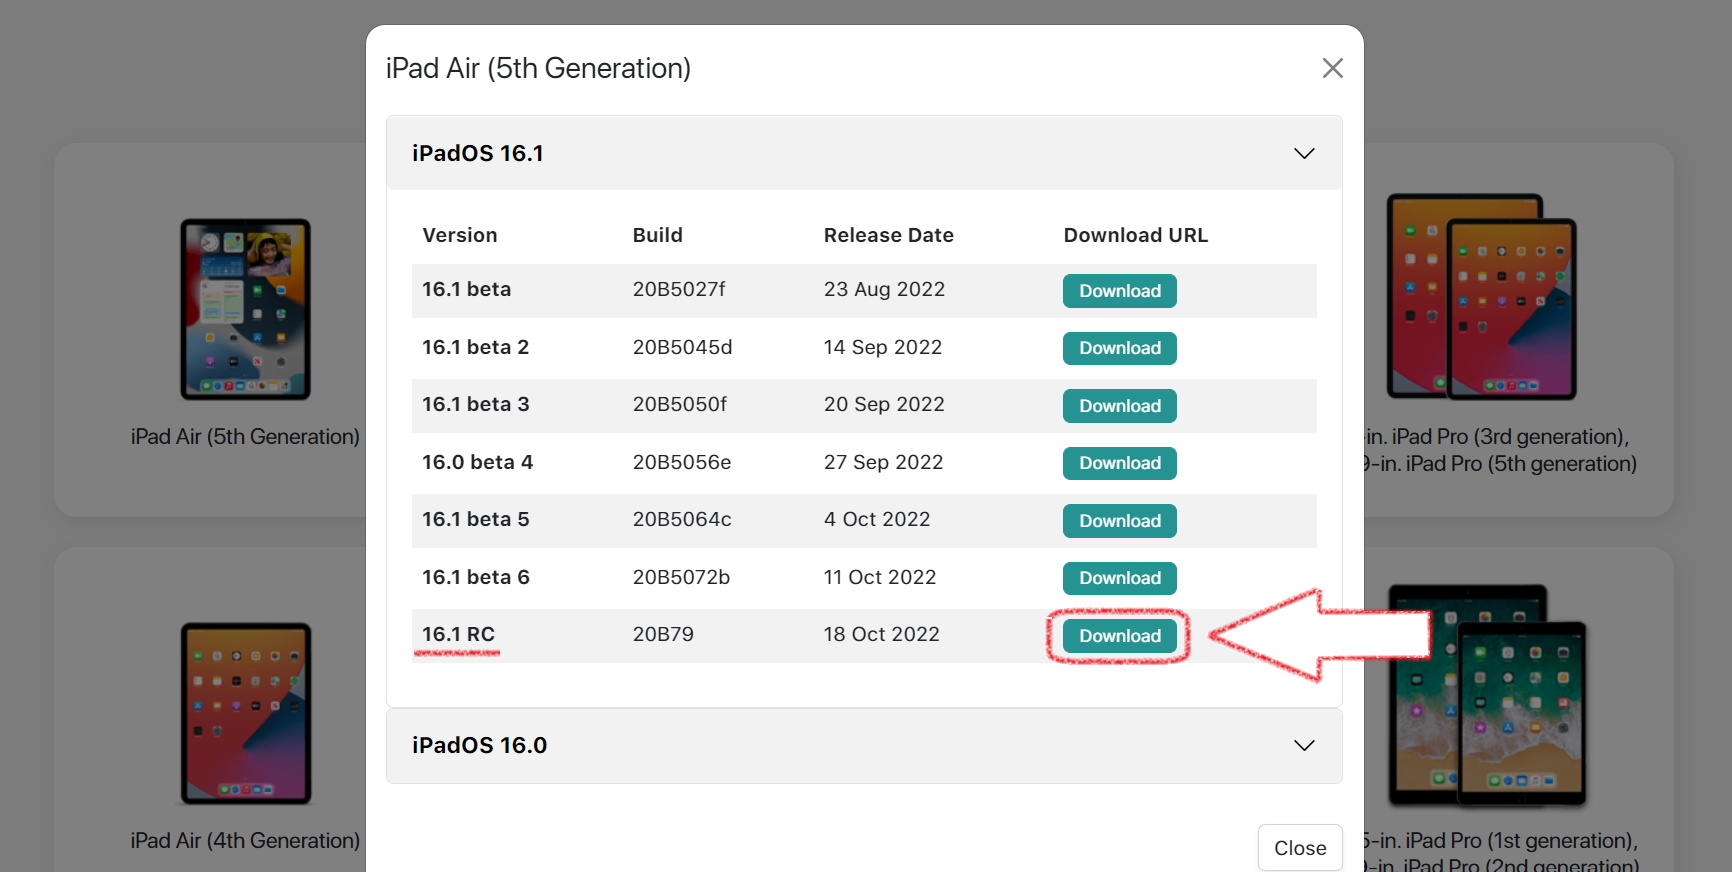Download the 16.1 beta build 20B5027f
This screenshot has height=872, width=1732.
click(1120, 291)
